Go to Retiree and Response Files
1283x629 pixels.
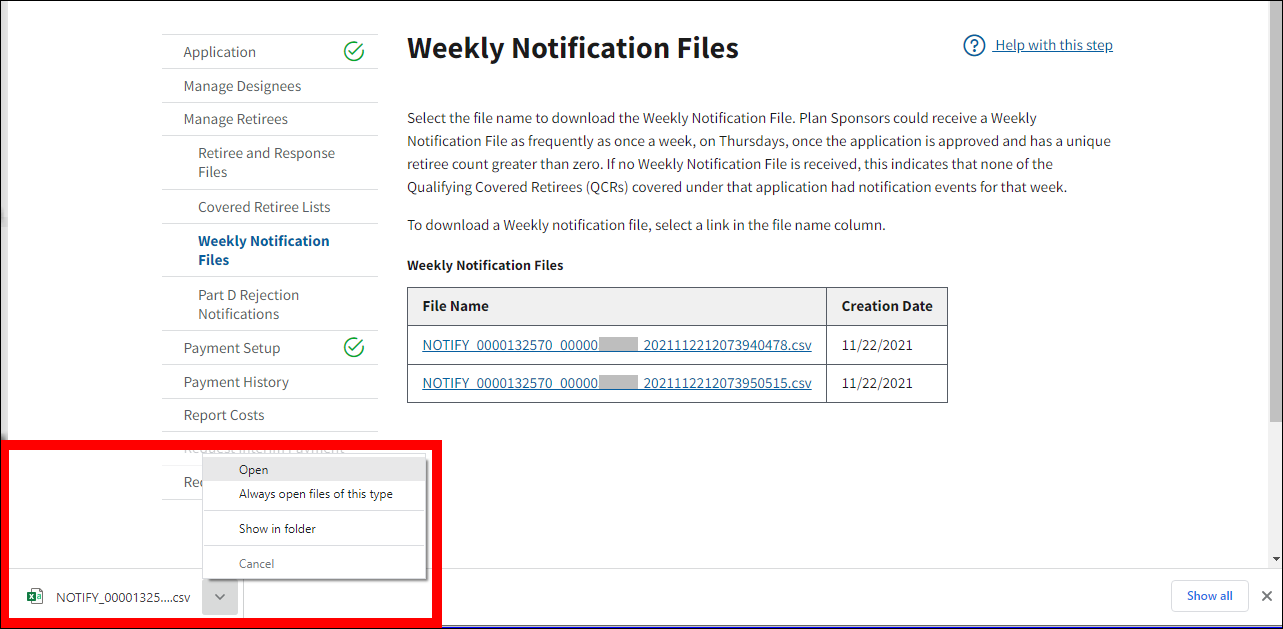coord(266,163)
